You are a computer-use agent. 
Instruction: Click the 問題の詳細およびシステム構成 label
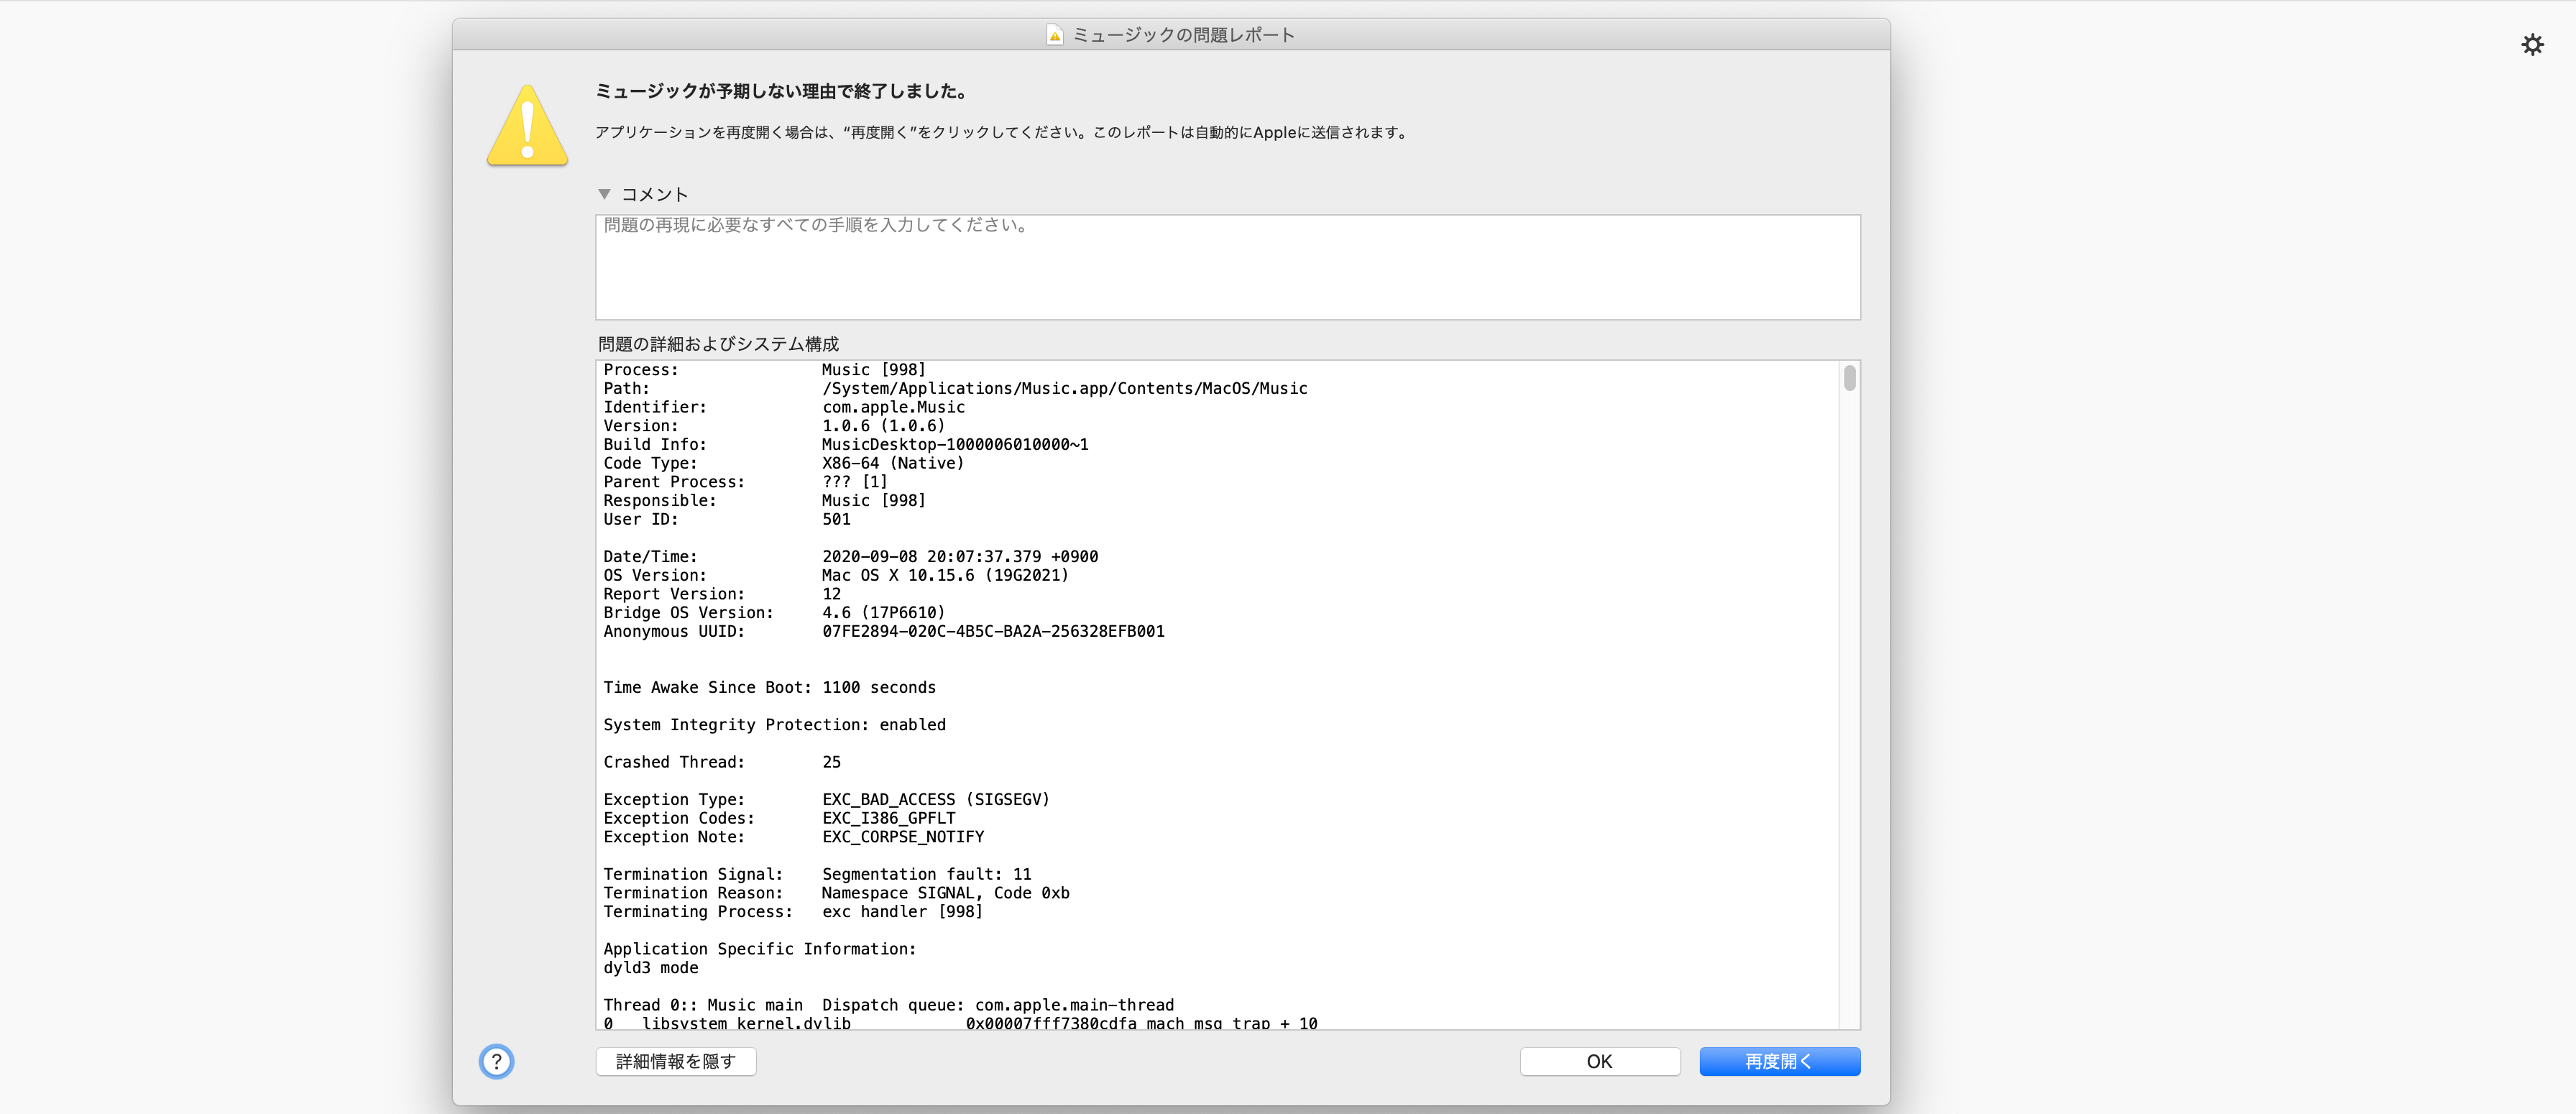click(x=718, y=344)
